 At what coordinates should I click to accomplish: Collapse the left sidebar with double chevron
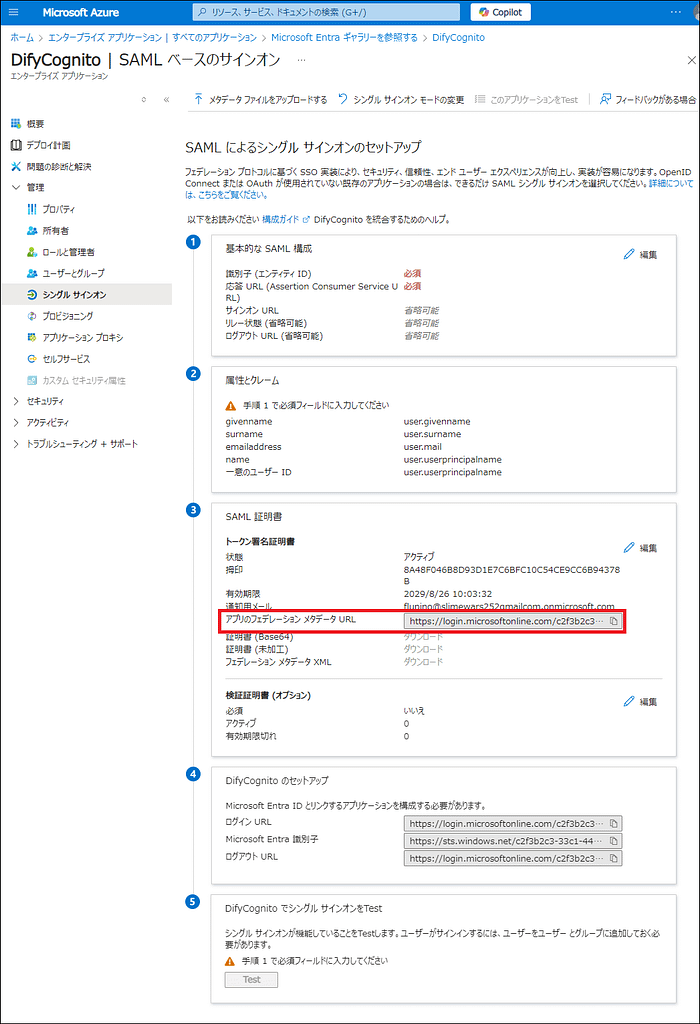coord(166,100)
